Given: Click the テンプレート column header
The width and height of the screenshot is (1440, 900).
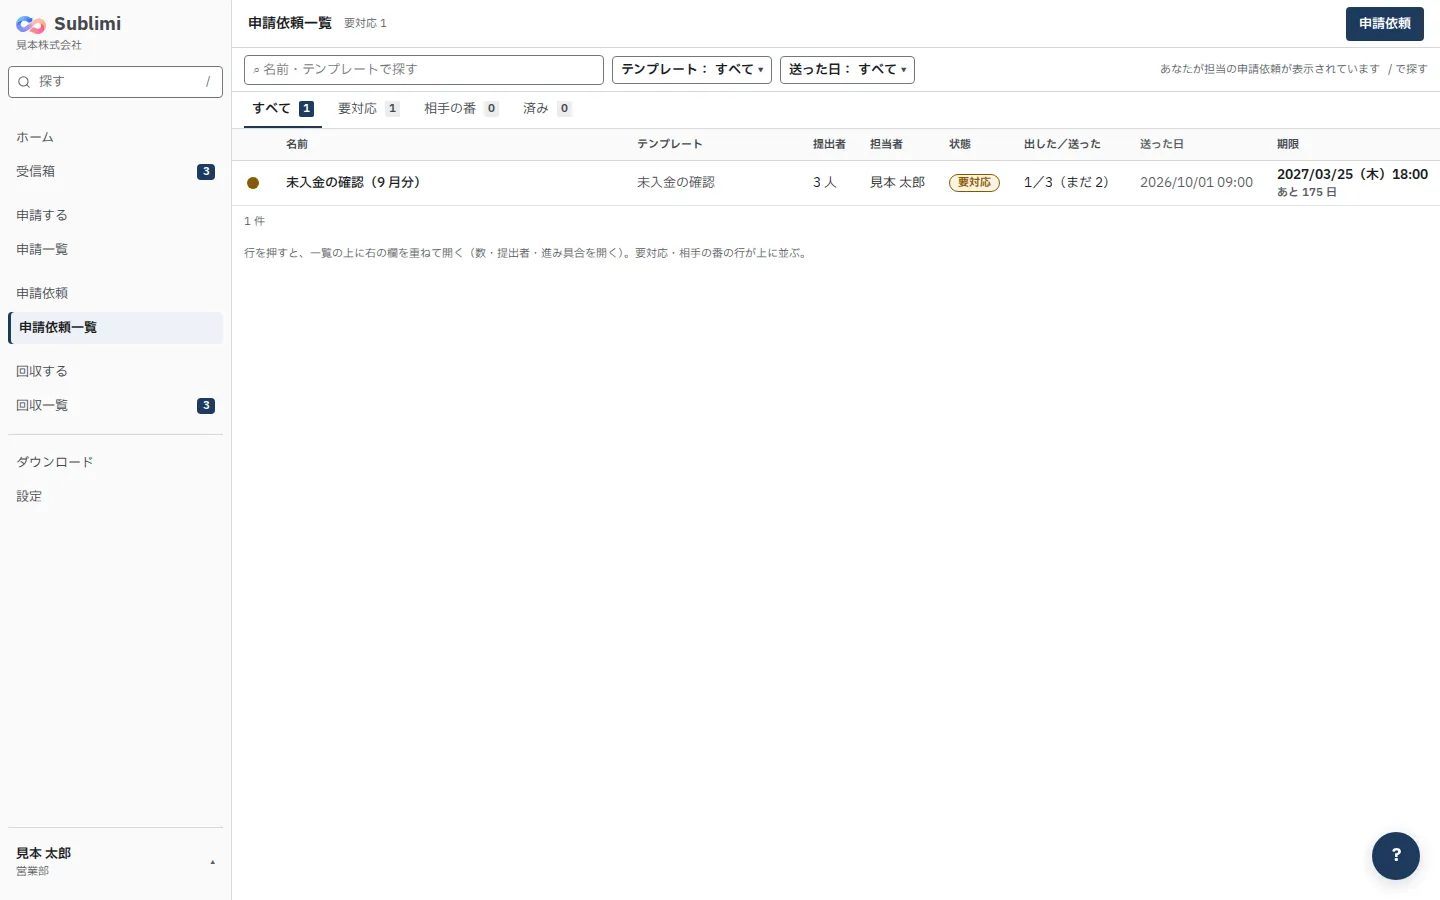Looking at the screenshot, I should click(670, 145).
